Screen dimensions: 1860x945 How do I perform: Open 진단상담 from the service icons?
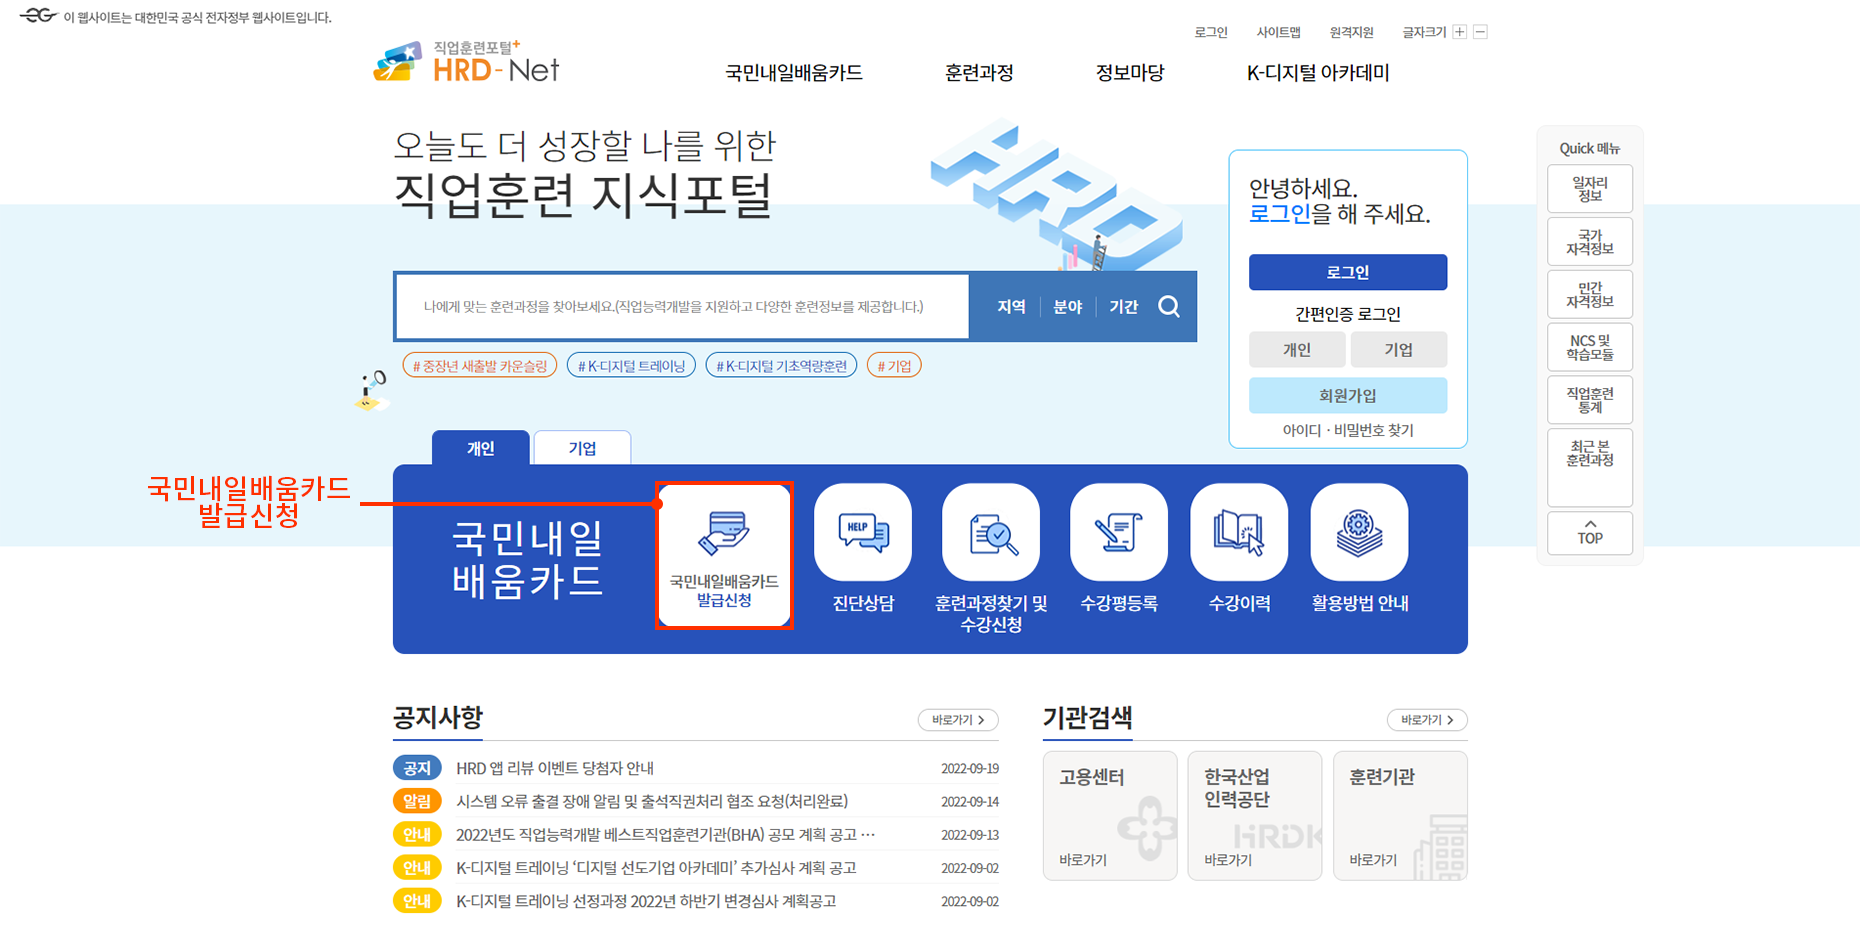(862, 532)
